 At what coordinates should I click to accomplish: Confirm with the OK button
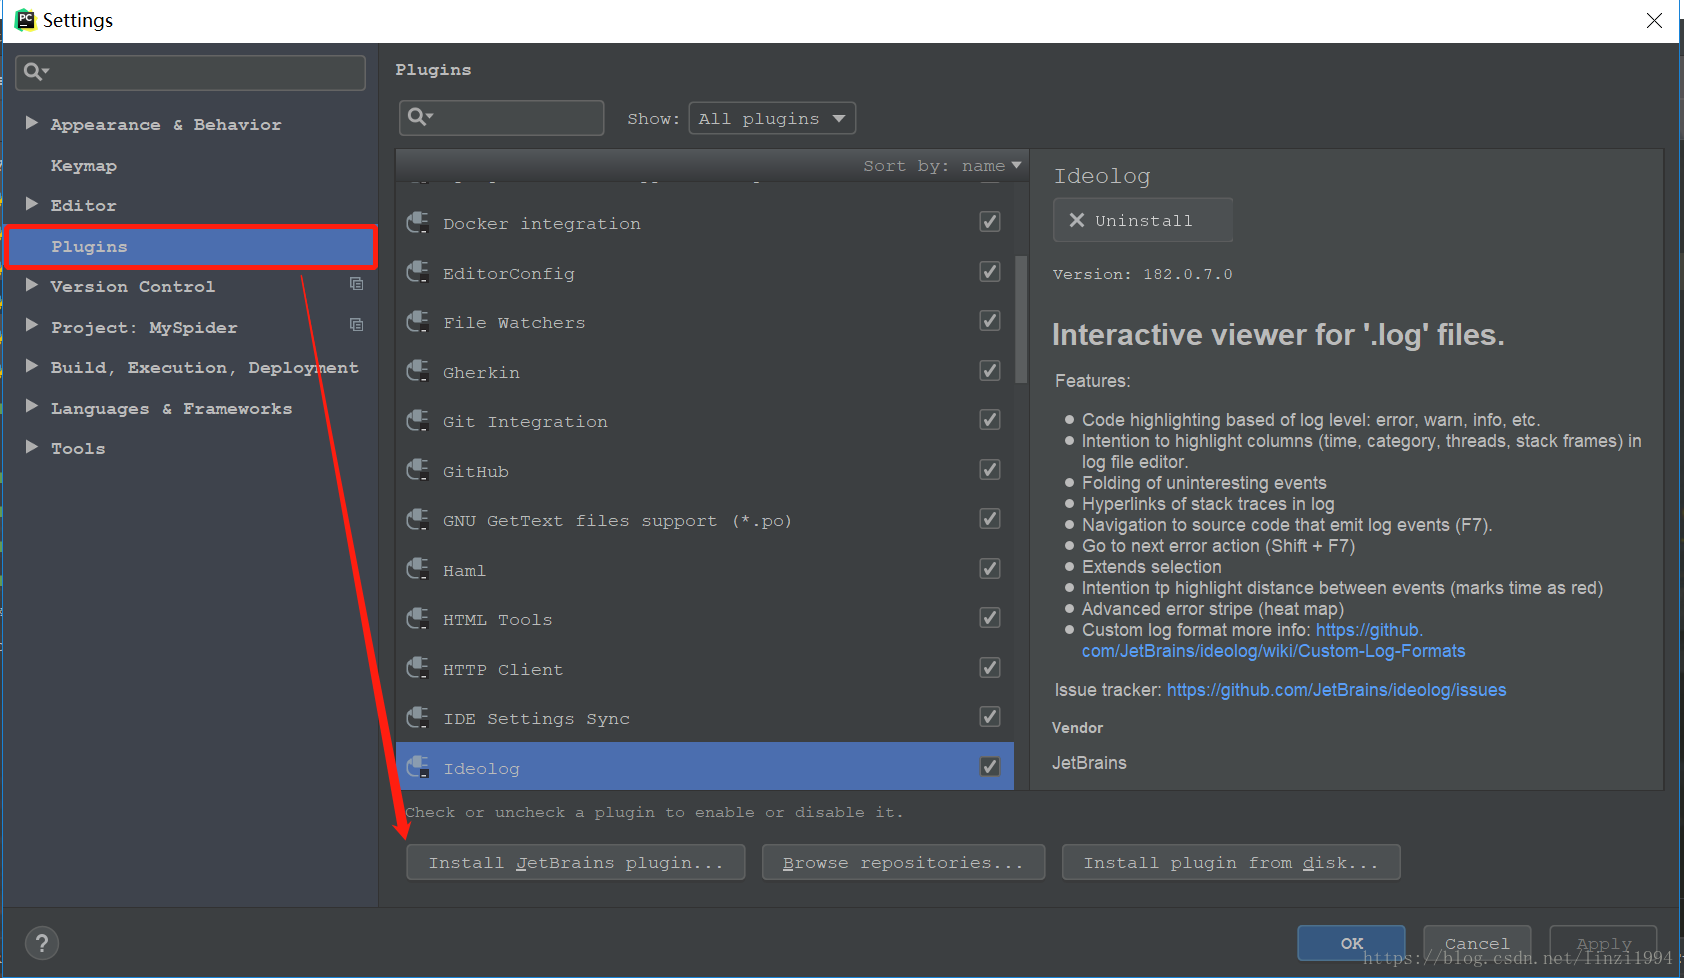[1352, 943]
